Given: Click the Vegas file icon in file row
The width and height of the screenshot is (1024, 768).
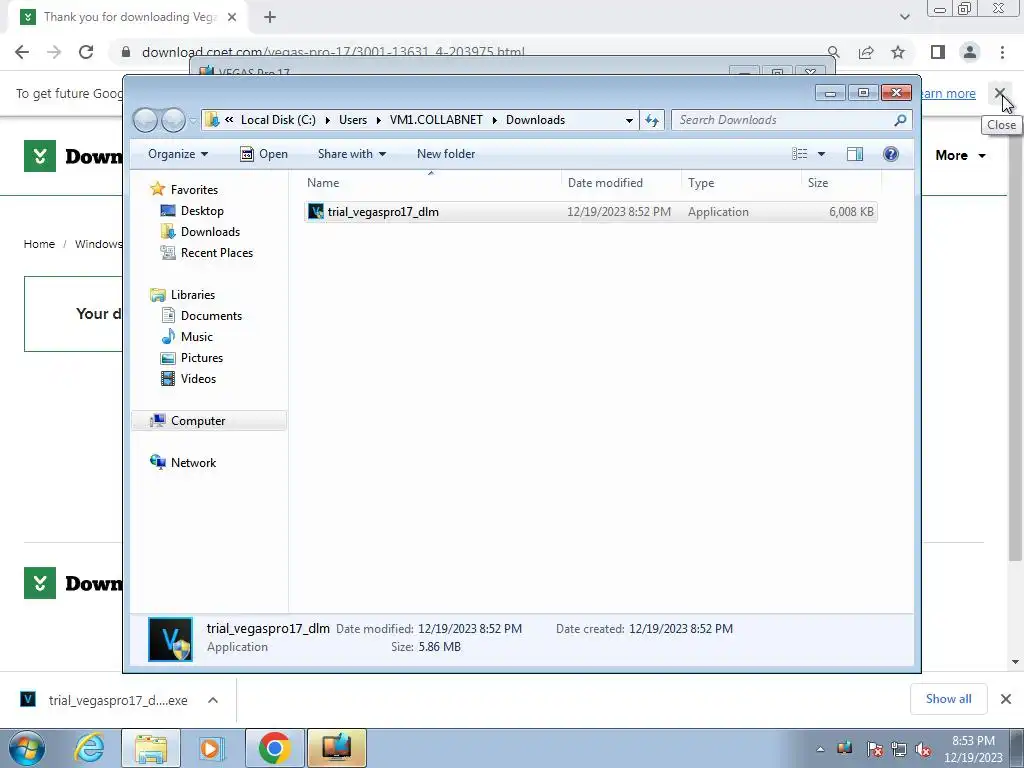Looking at the screenshot, I should 315,212.
